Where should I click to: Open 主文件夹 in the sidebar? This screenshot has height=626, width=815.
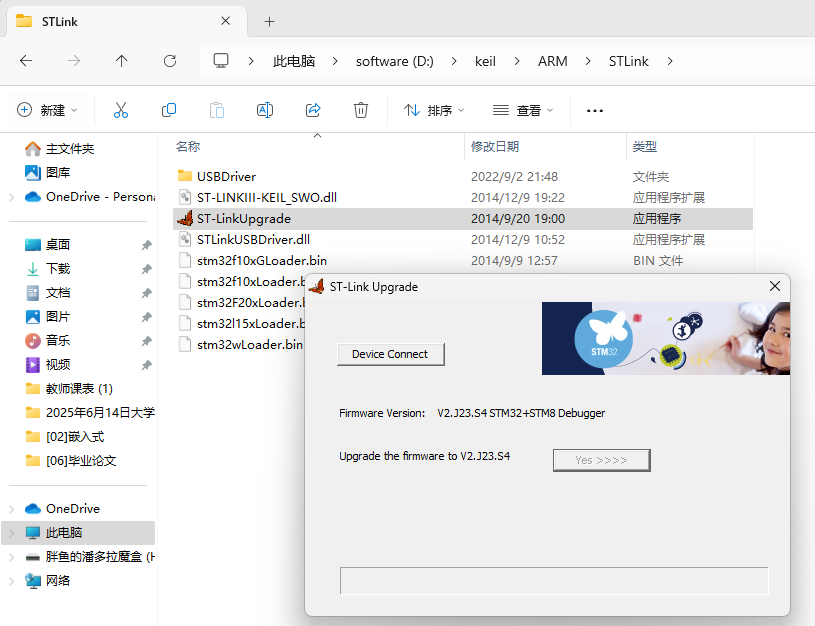pos(70,149)
